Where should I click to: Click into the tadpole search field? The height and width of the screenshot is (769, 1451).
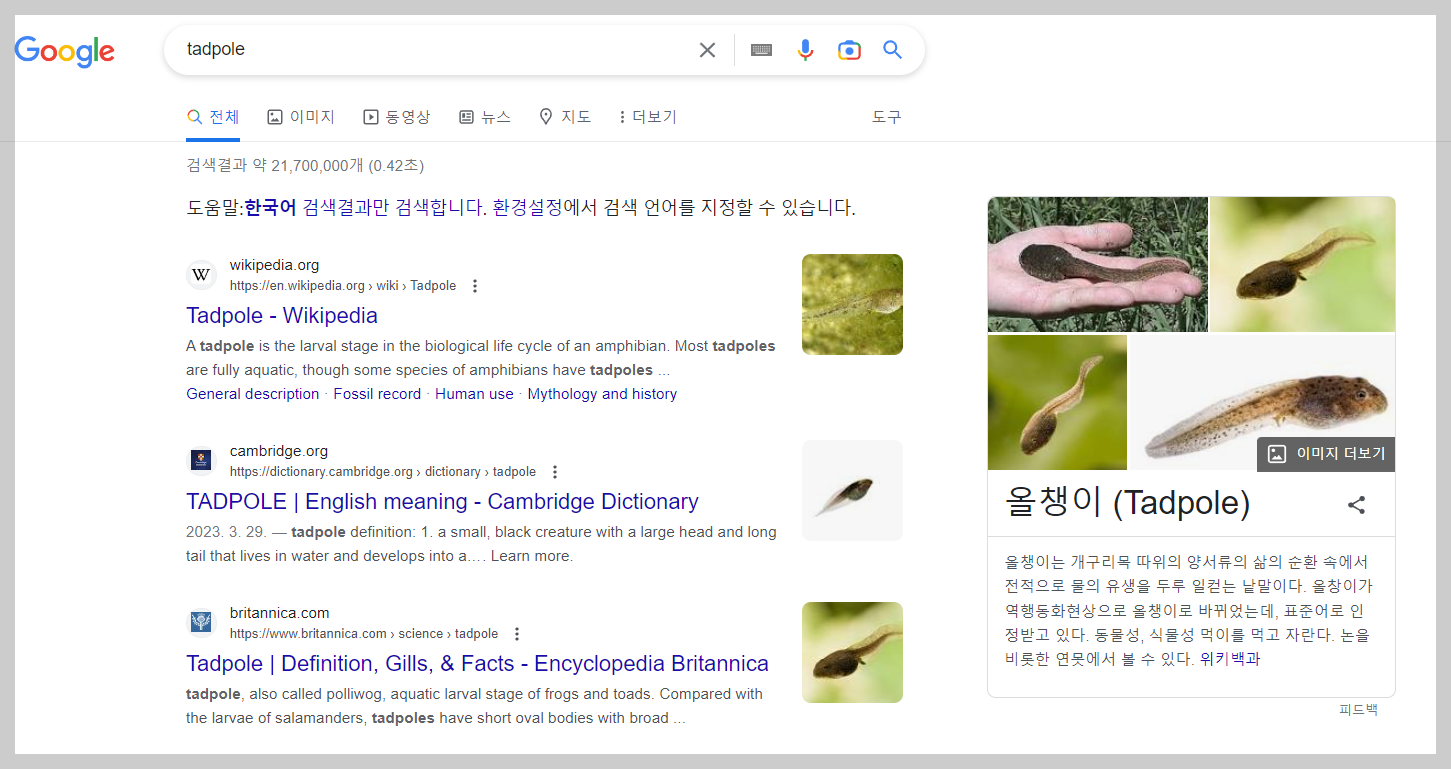(x=435, y=50)
